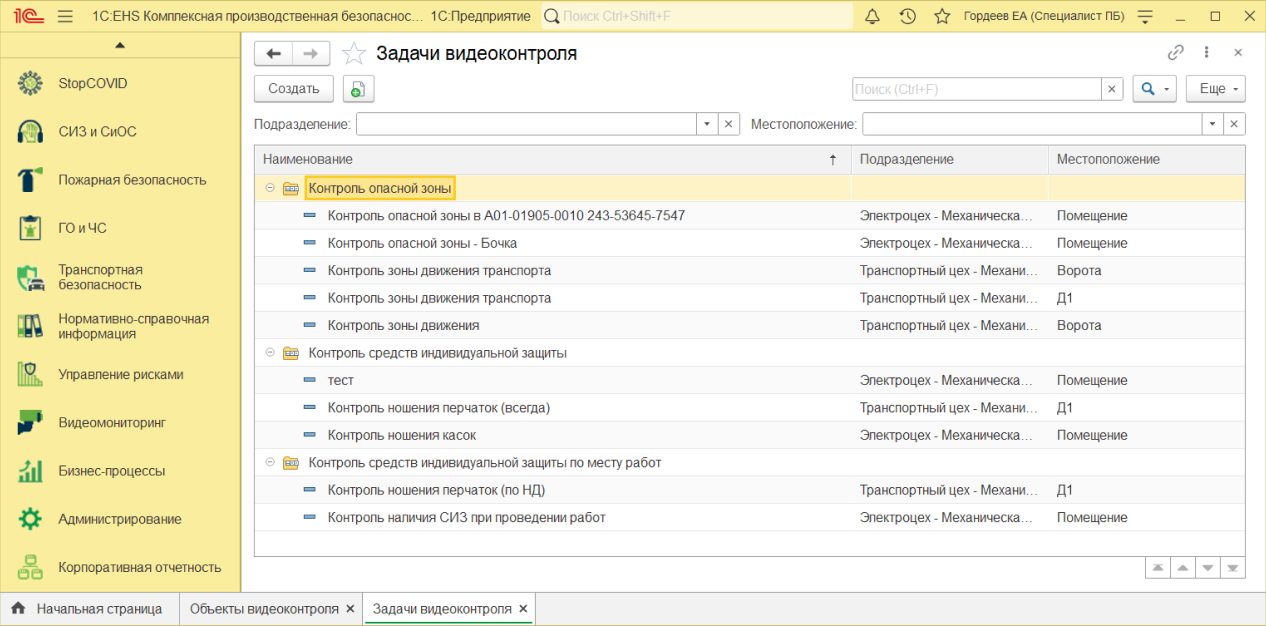Viewport: 1266px width, 626px height.
Task: Click the notifications bell icon
Action: [x=872, y=16]
